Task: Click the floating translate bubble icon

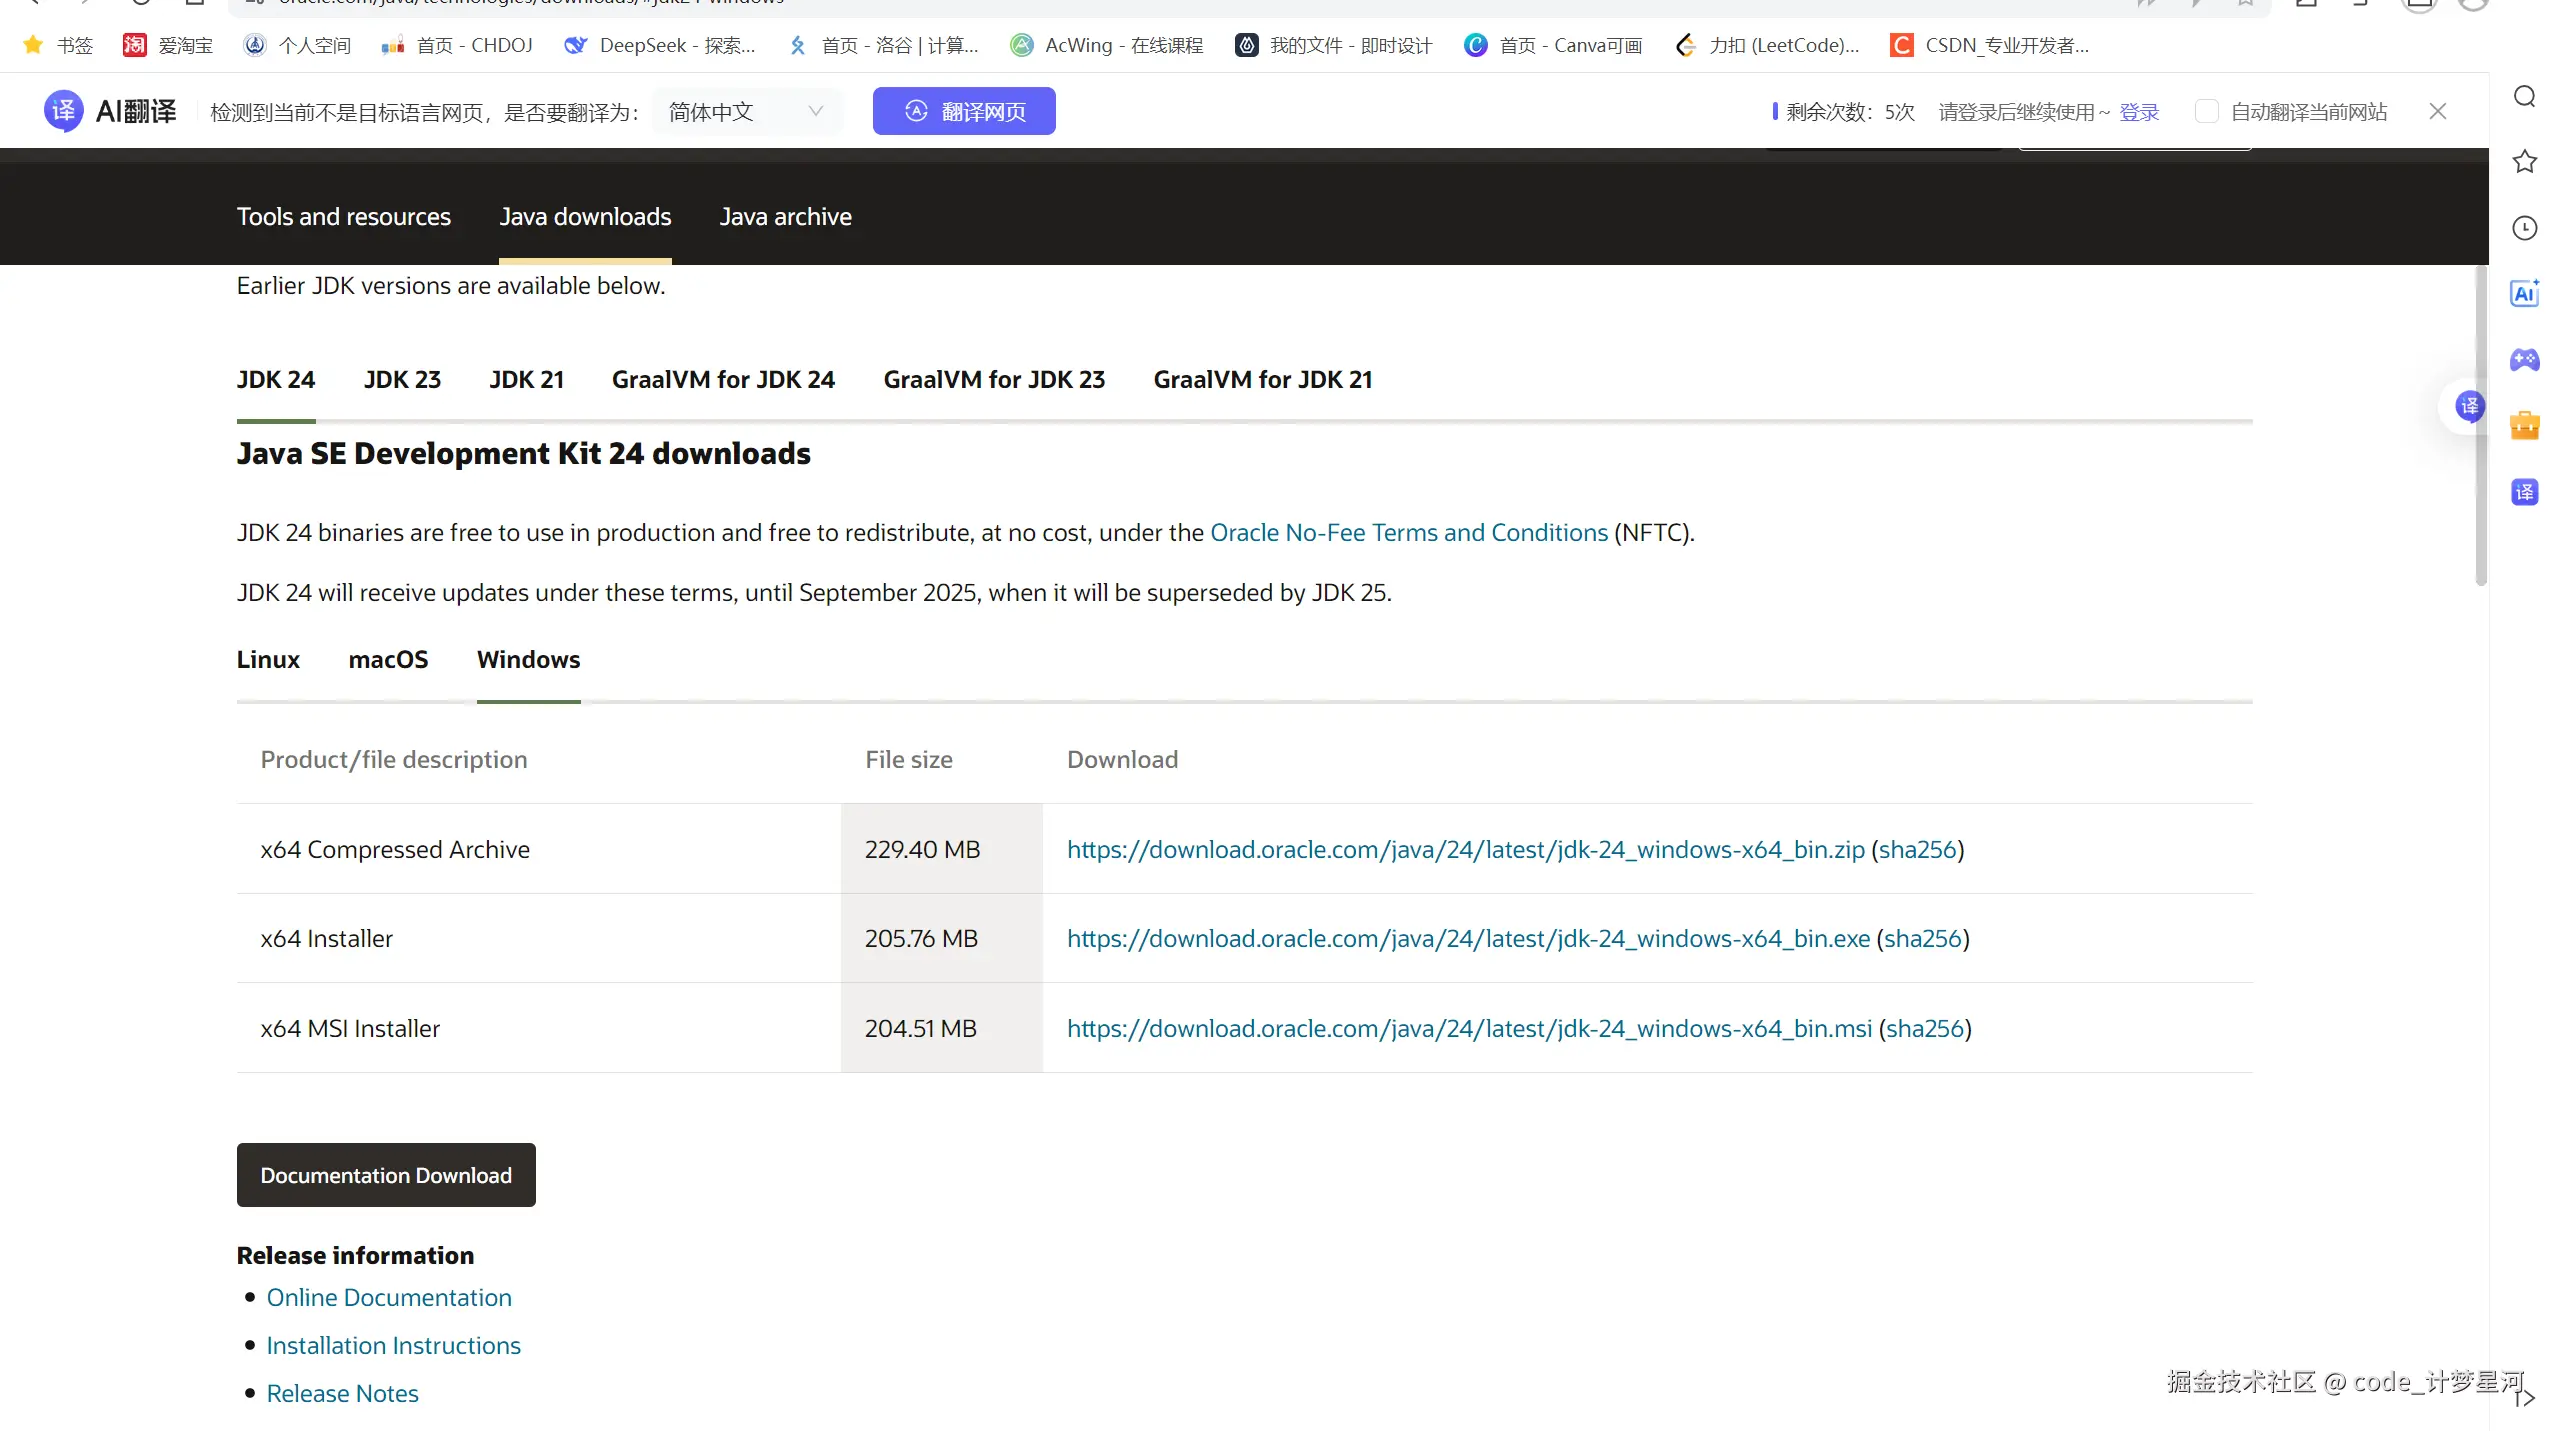Action: tap(2469, 407)
